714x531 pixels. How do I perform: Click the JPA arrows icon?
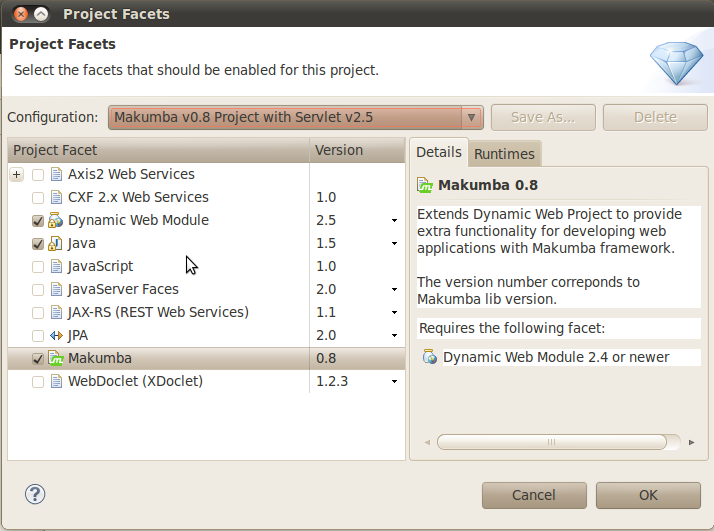pyautogui.click(x=56, y=336)
